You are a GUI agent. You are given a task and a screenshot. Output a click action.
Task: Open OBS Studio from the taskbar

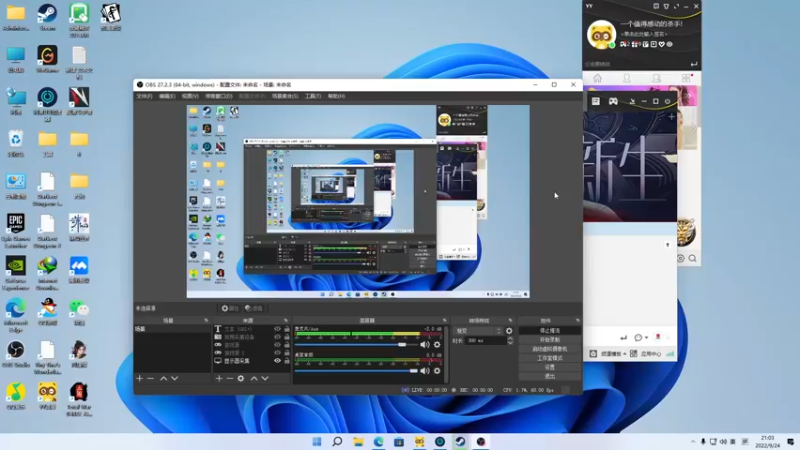pos(481,442)
